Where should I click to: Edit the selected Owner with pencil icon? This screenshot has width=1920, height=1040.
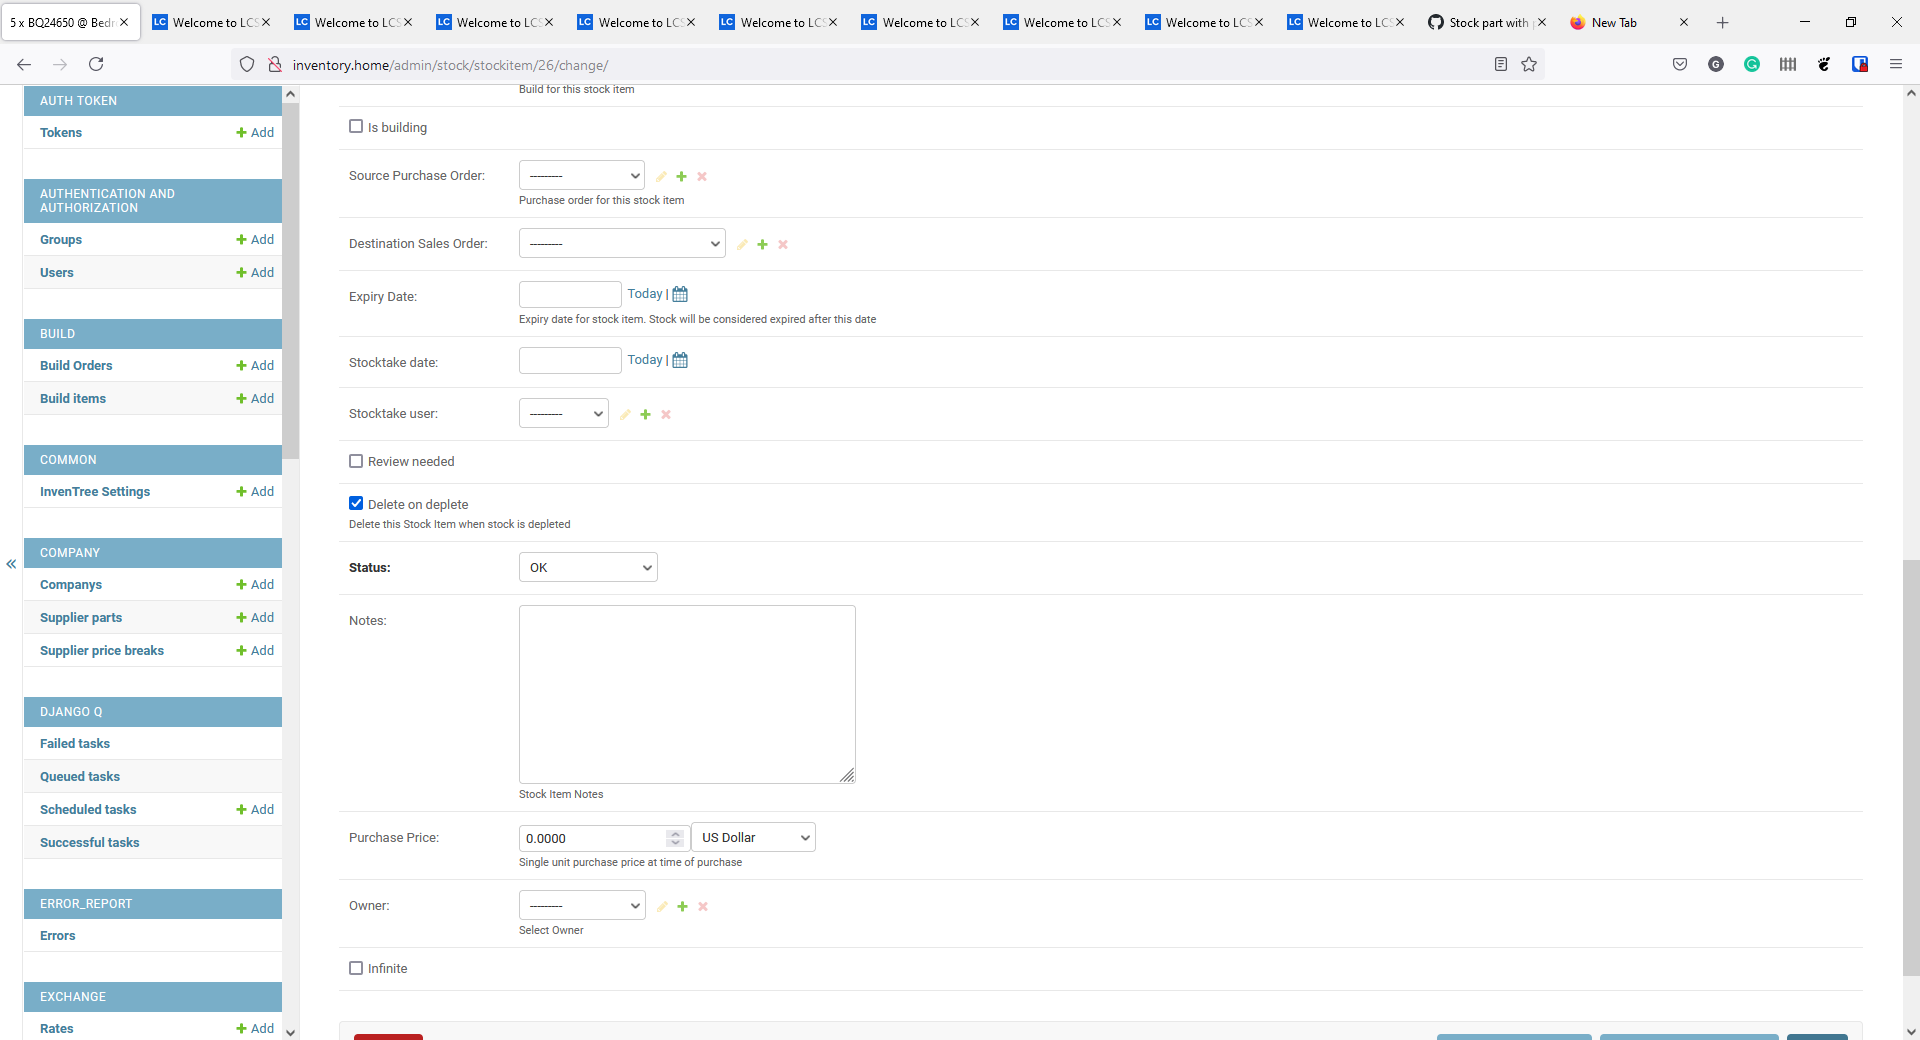click(662, 906)
